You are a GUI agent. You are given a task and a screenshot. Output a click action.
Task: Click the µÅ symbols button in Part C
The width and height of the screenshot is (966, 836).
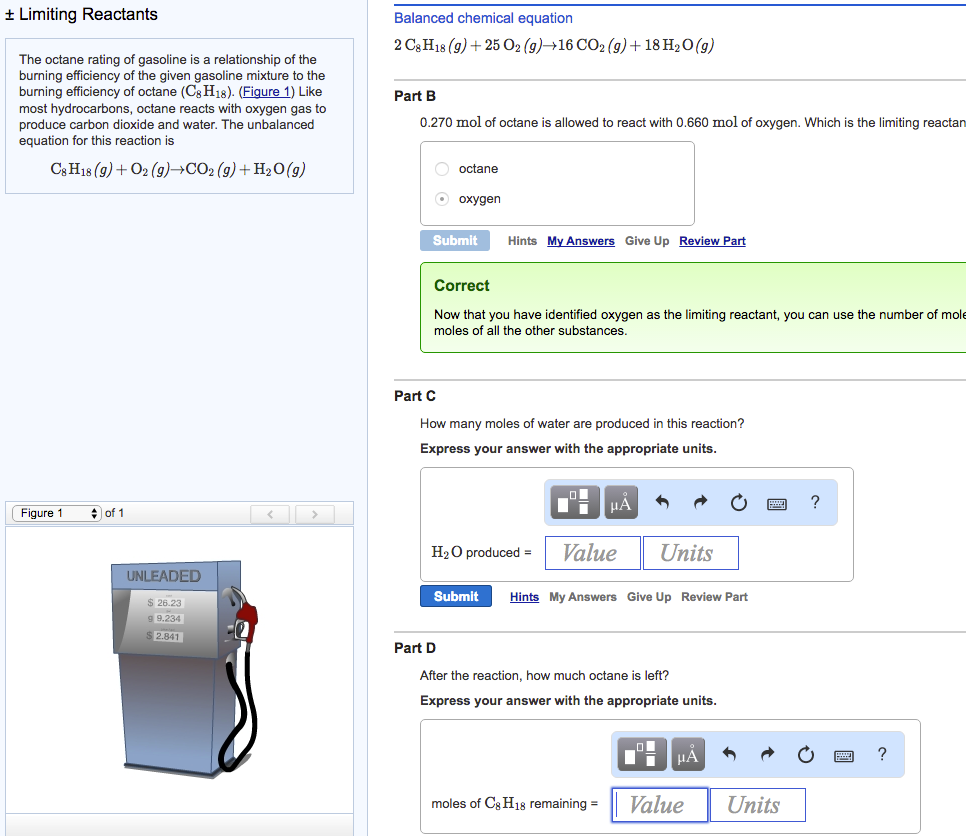[621, 504]
